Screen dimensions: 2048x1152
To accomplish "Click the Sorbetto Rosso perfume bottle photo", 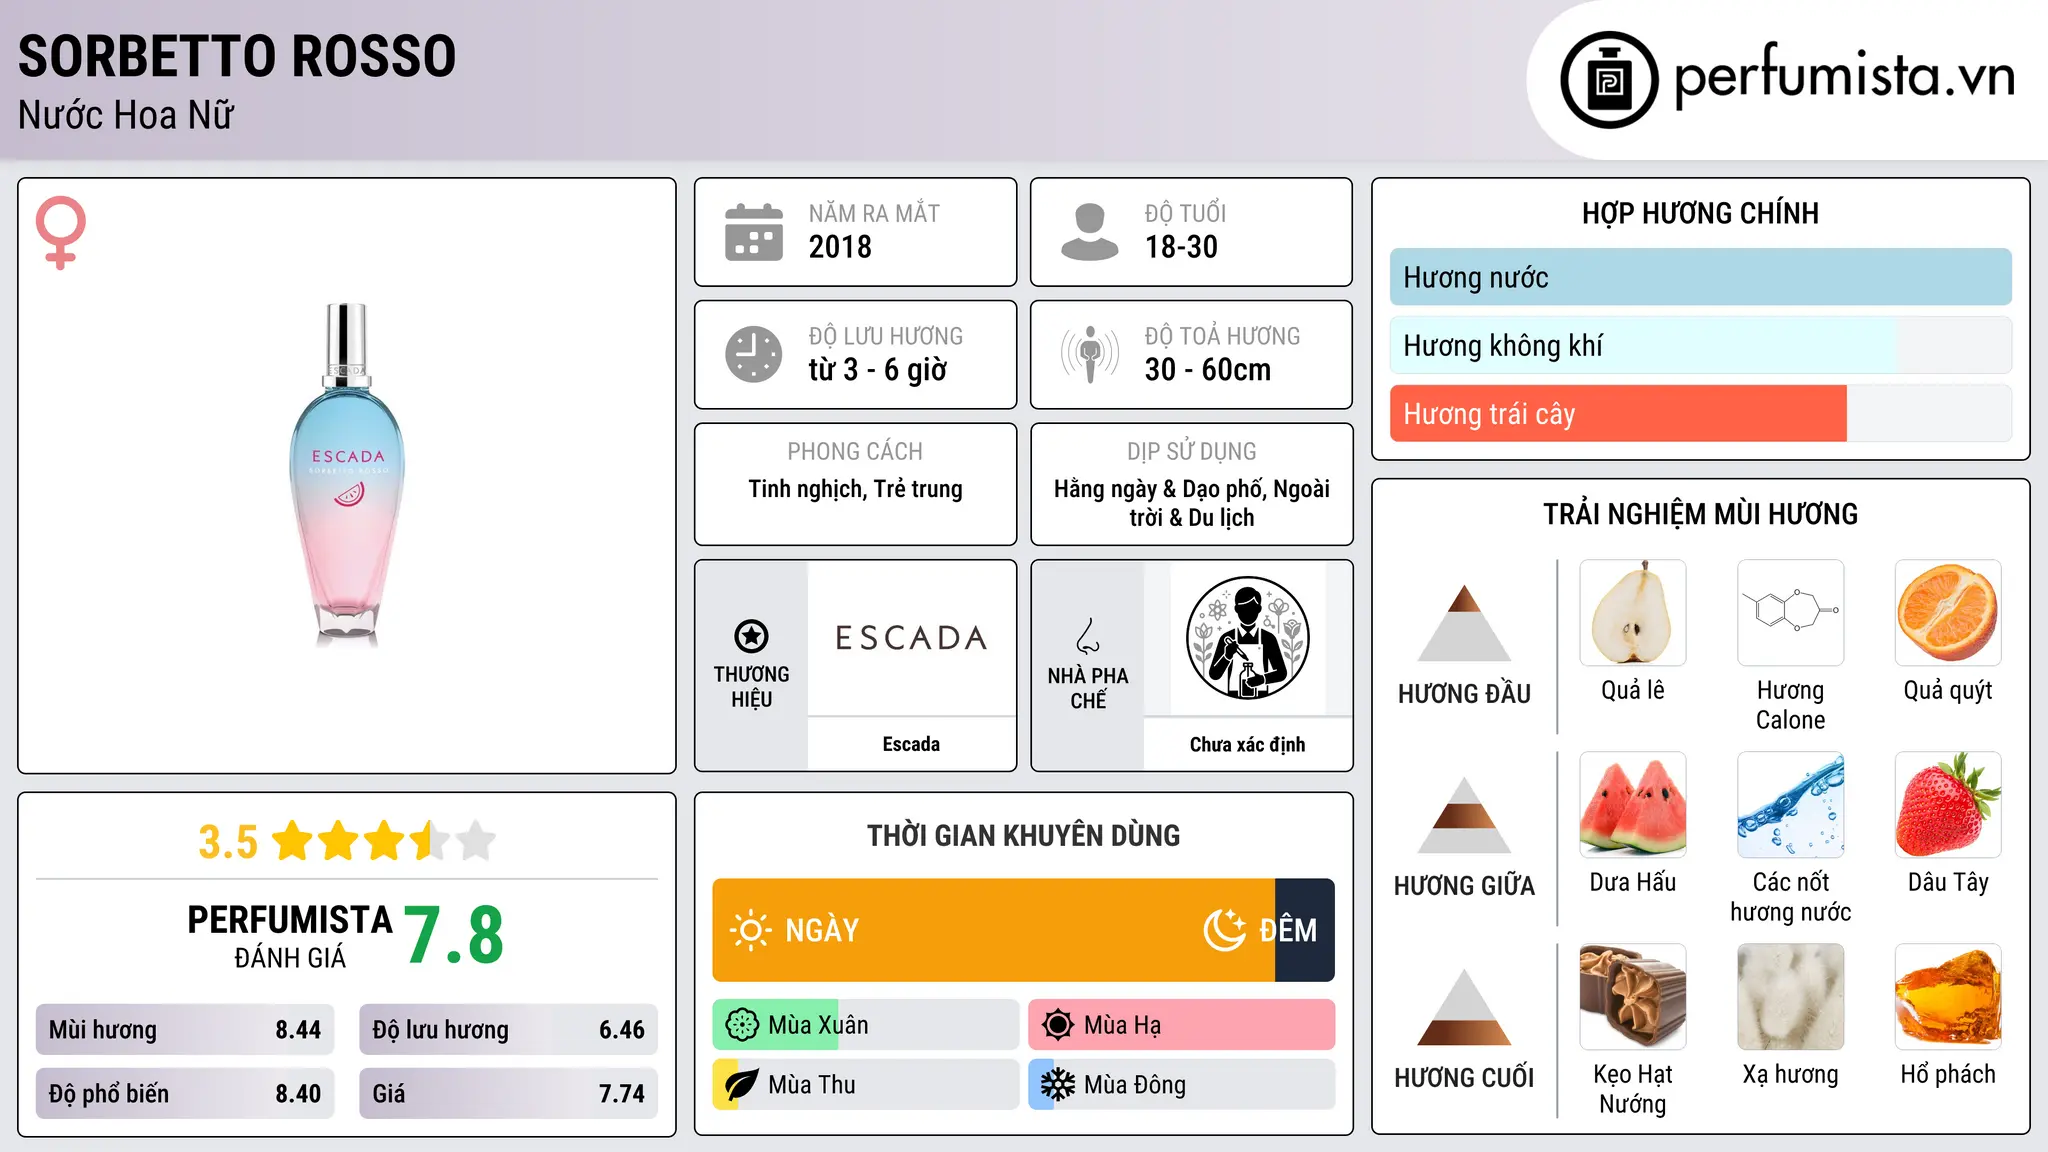I will pos(347,474).
